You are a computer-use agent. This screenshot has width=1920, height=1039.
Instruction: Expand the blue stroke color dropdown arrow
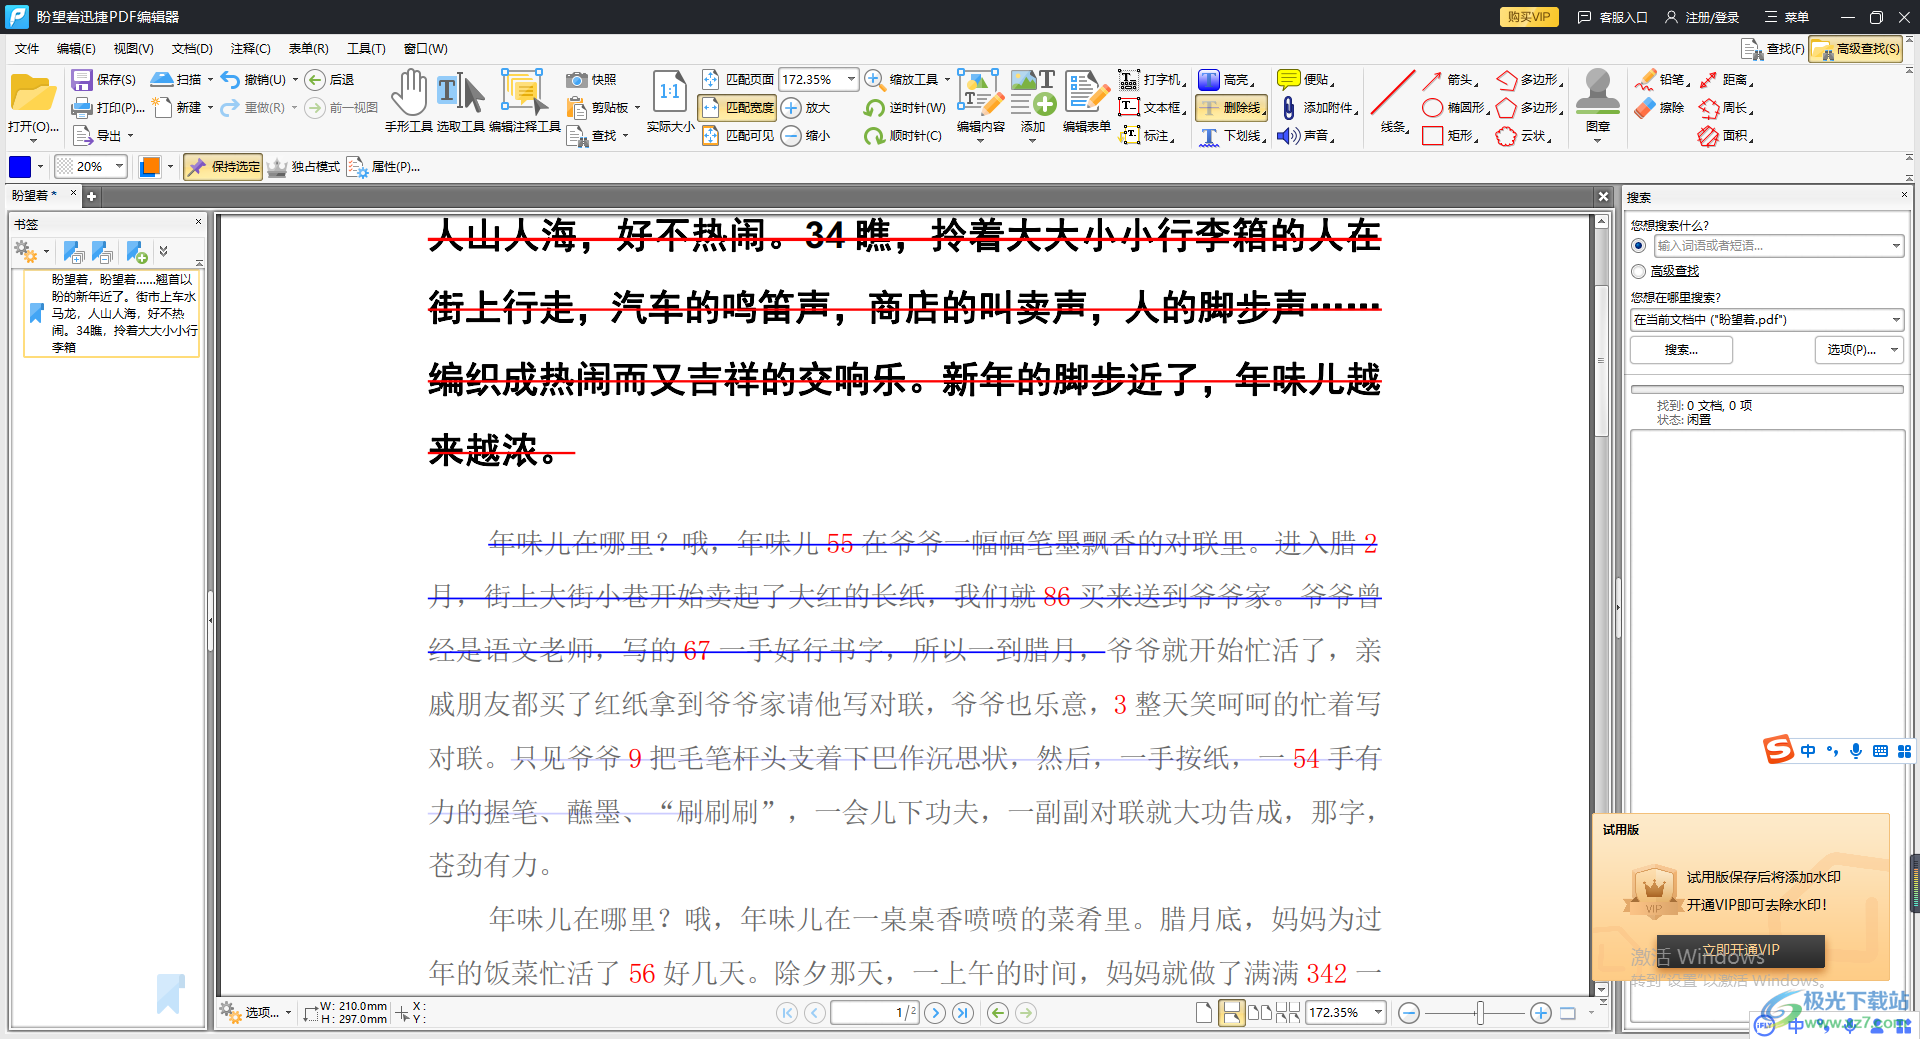point(40,167)
